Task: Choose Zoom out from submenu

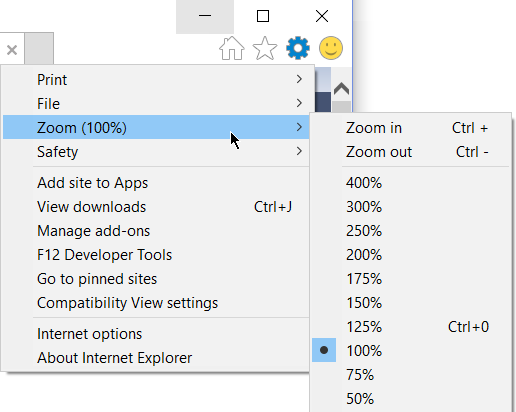Action: [x=410, y=152]
